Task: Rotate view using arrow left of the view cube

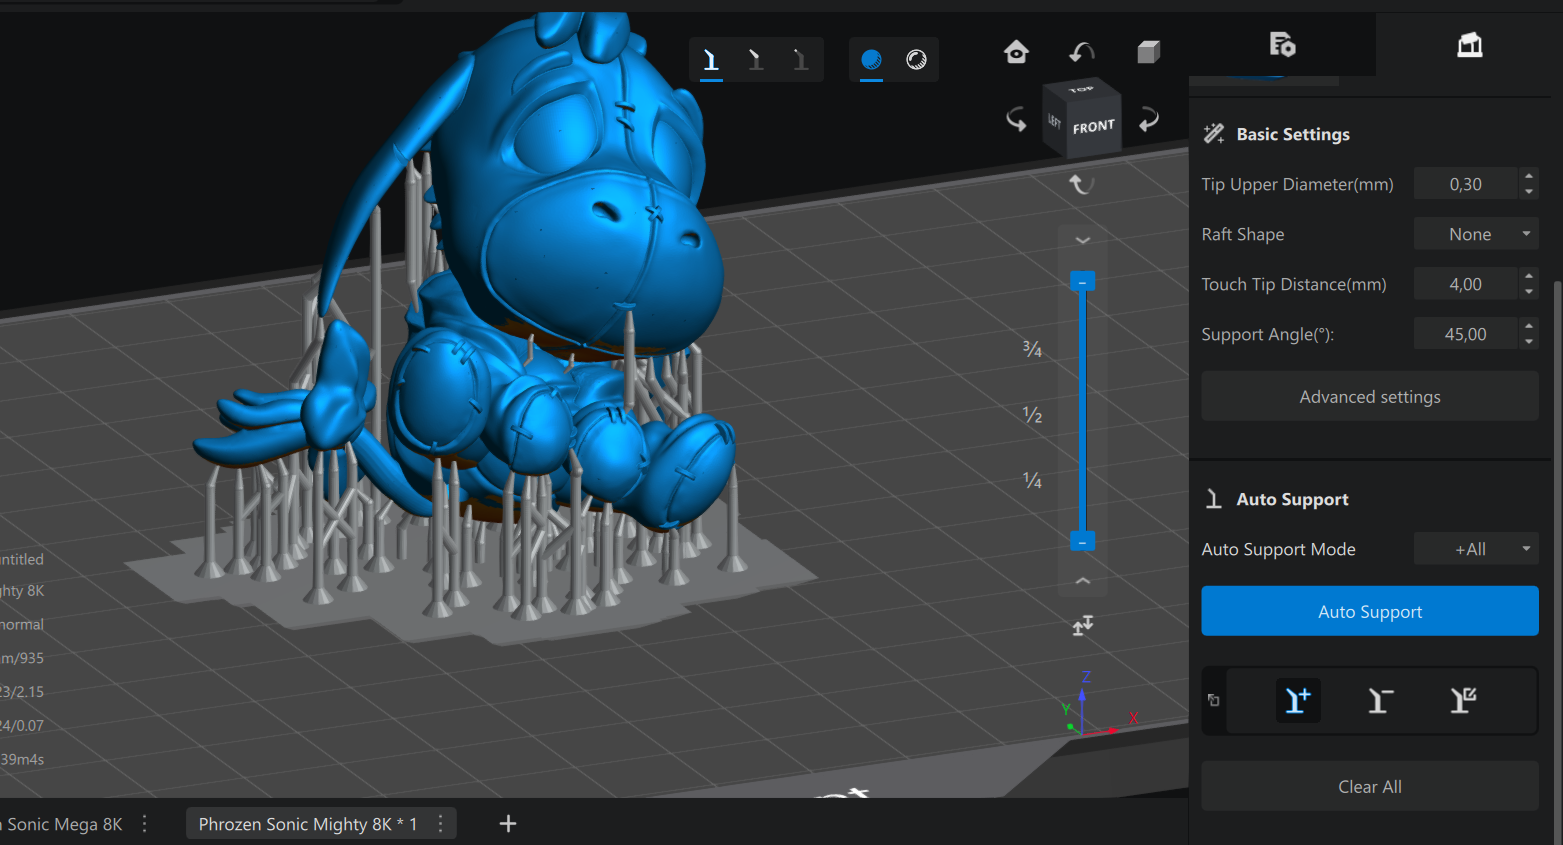Action: click(x=1016, y=120)
